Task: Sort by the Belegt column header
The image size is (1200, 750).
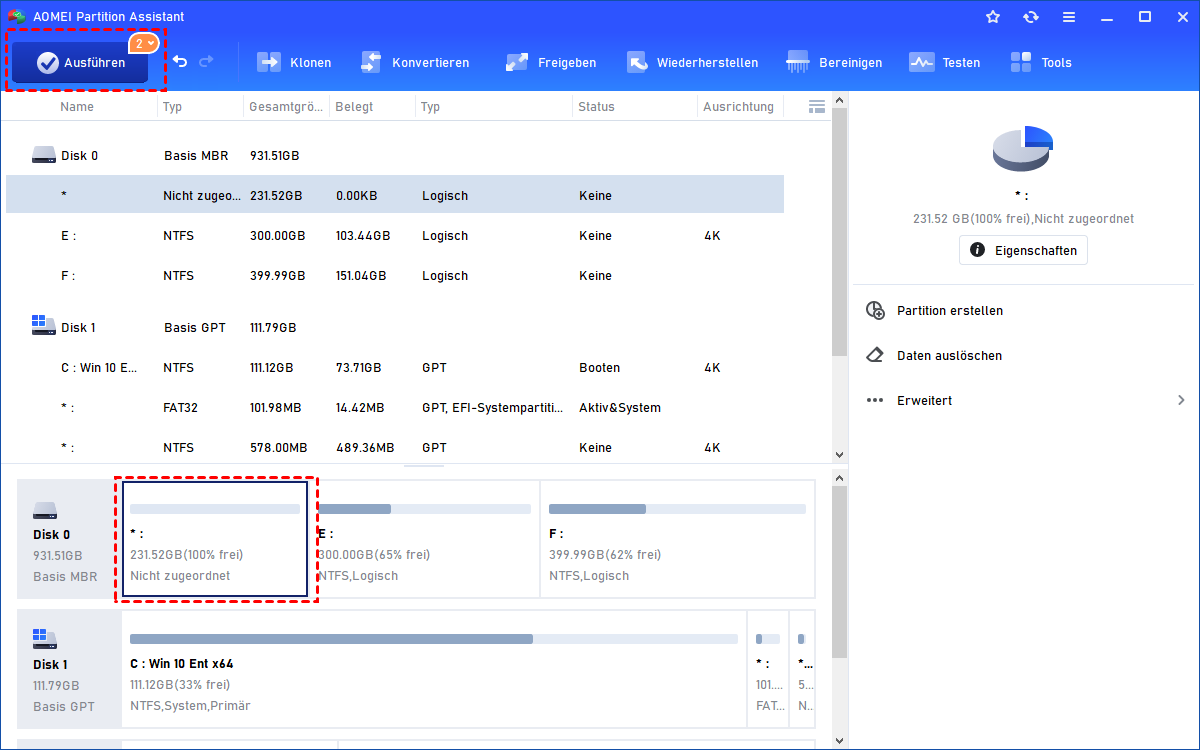Action: point(354,106)
